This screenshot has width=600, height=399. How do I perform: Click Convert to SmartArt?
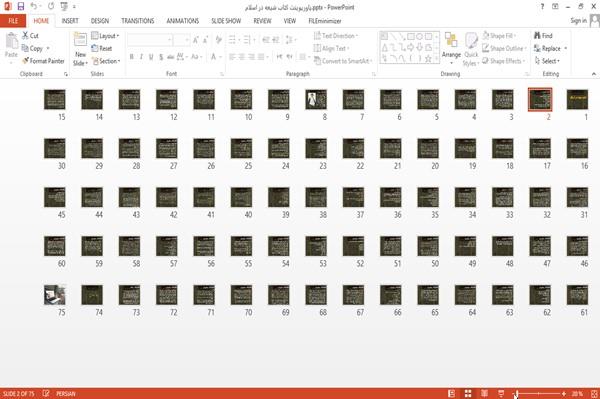coord(343,61)
